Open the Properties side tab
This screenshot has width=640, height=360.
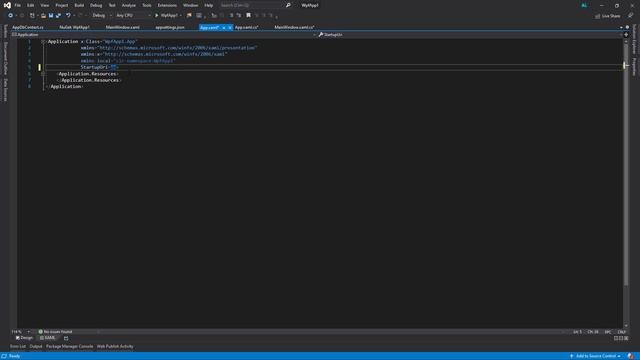tap(634, 67)
